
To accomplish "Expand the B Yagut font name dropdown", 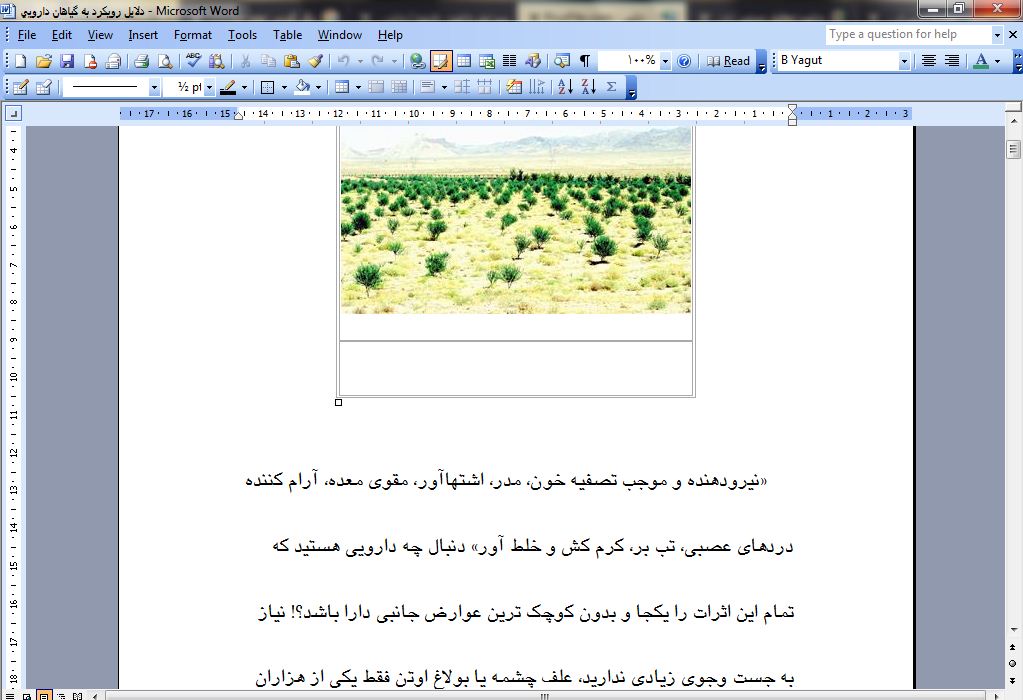I will [904, 61].
